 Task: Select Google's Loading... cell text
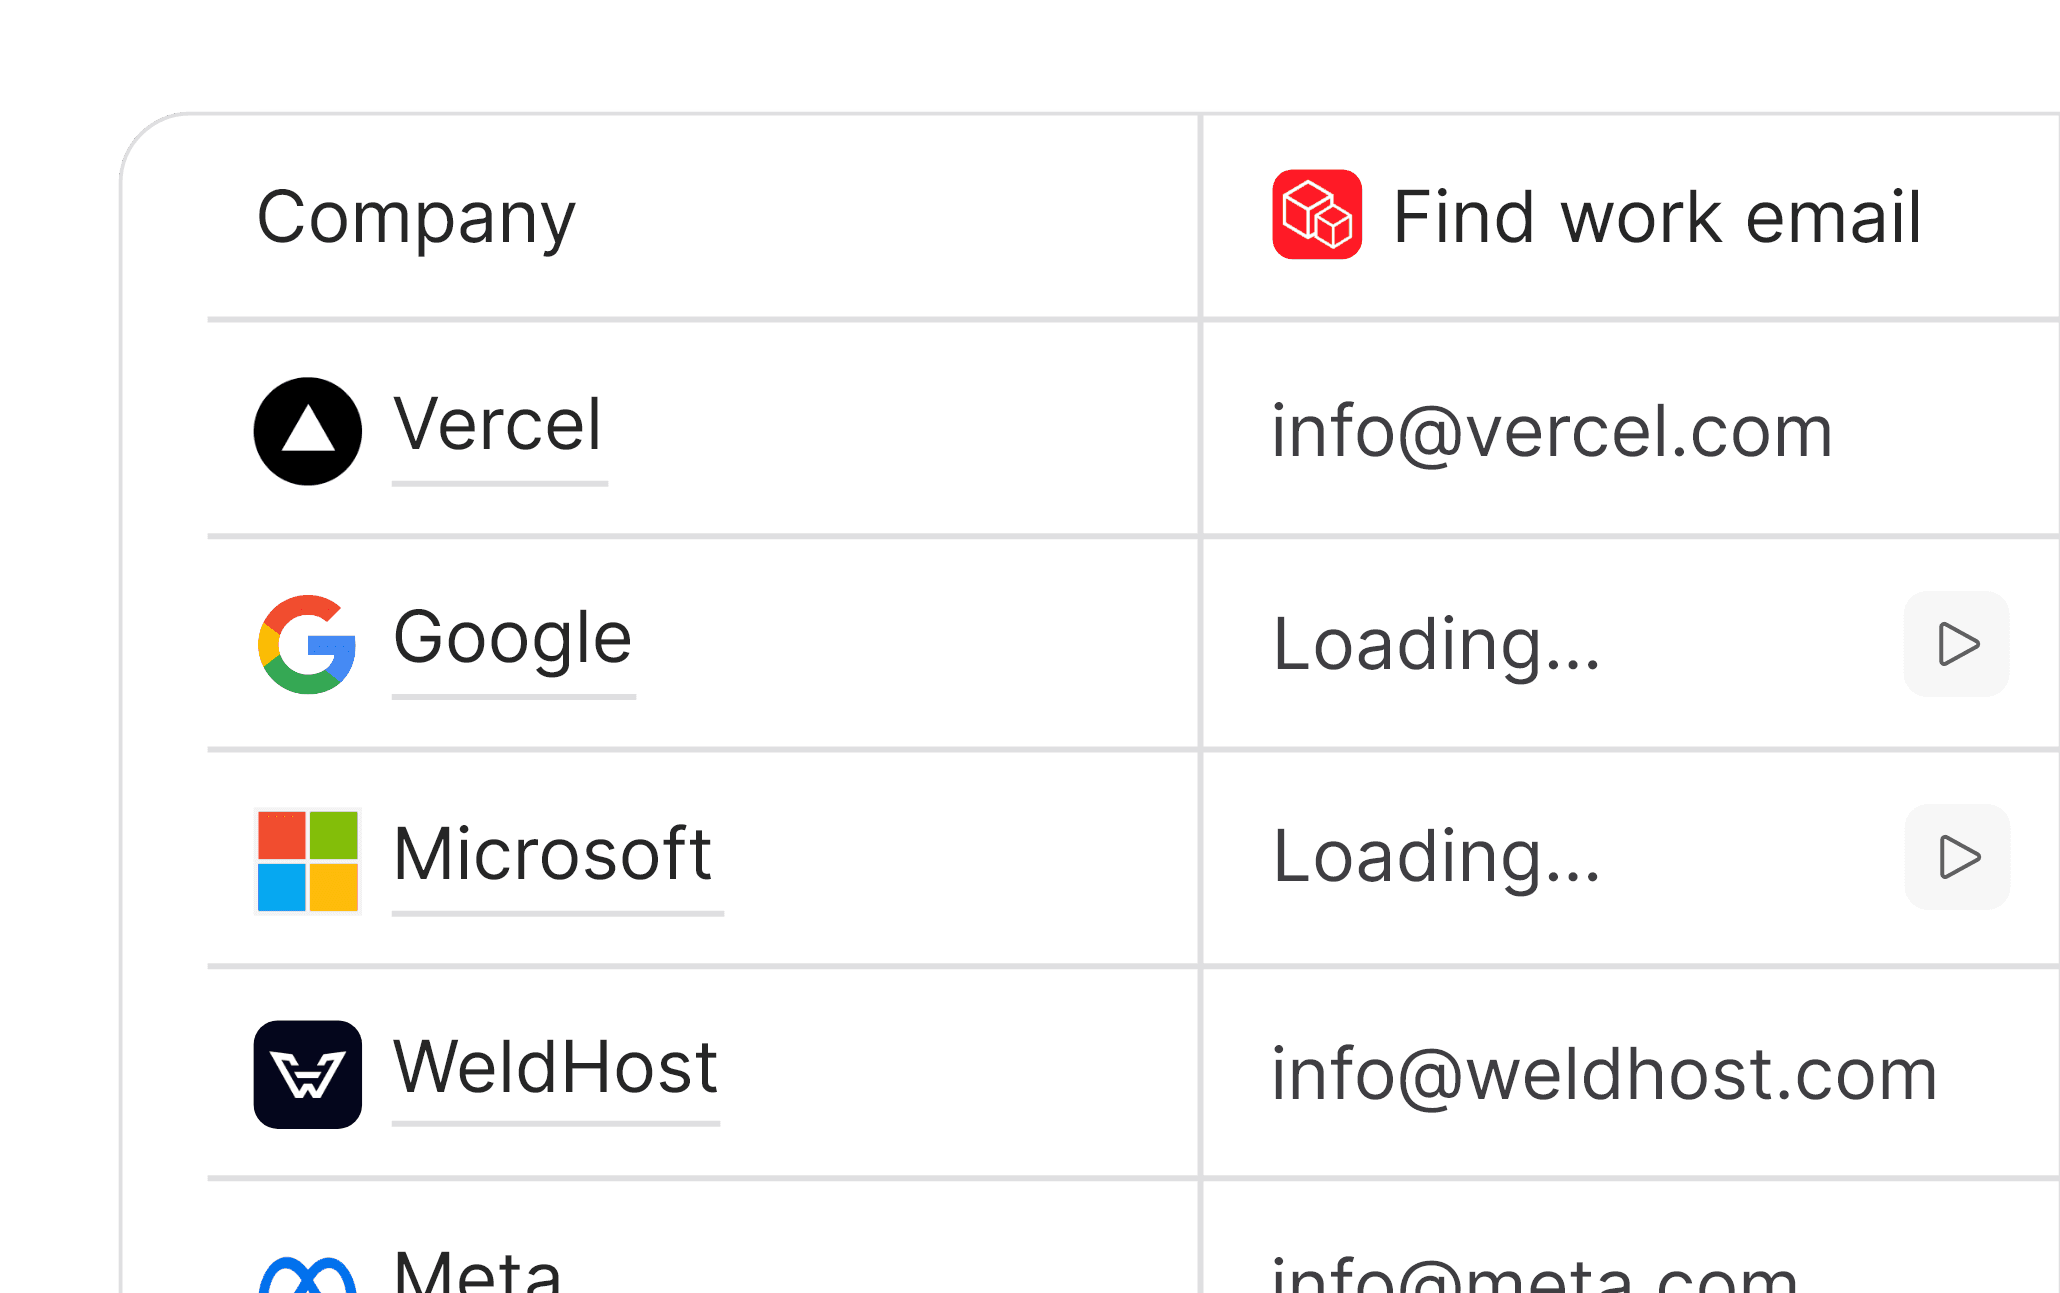point(1437,645)
